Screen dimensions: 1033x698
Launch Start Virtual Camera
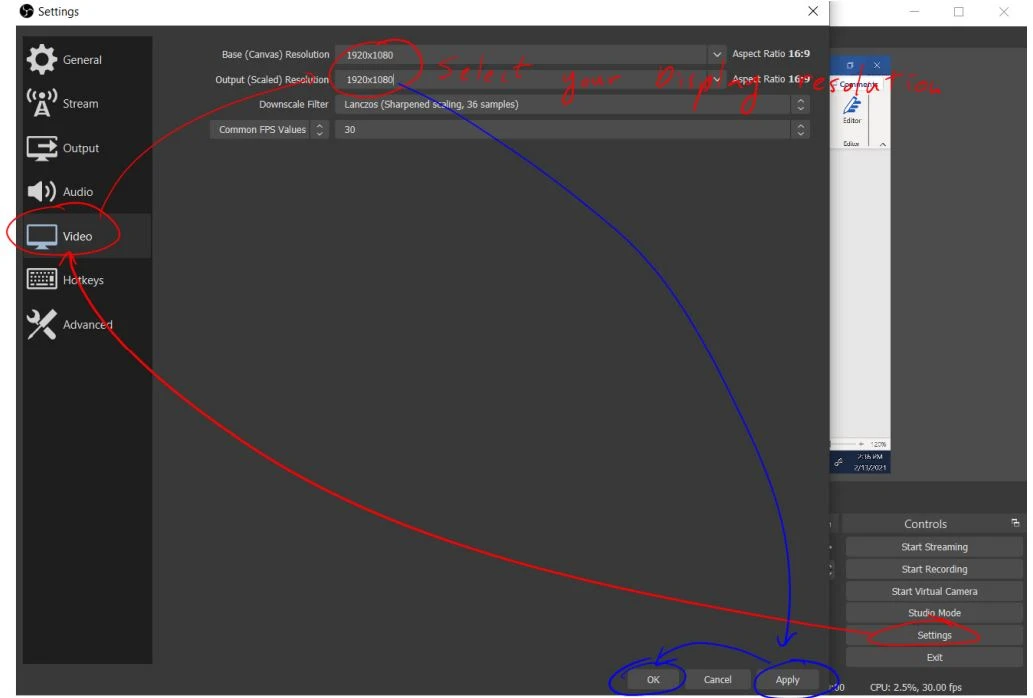934,591
